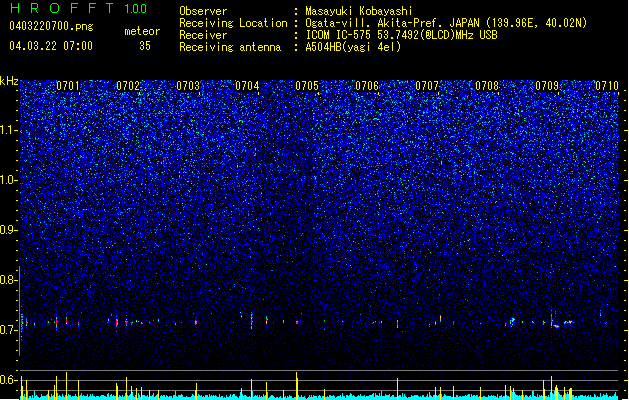
Task: Select the file name 0403220700.png
Action: click(51, 27)
